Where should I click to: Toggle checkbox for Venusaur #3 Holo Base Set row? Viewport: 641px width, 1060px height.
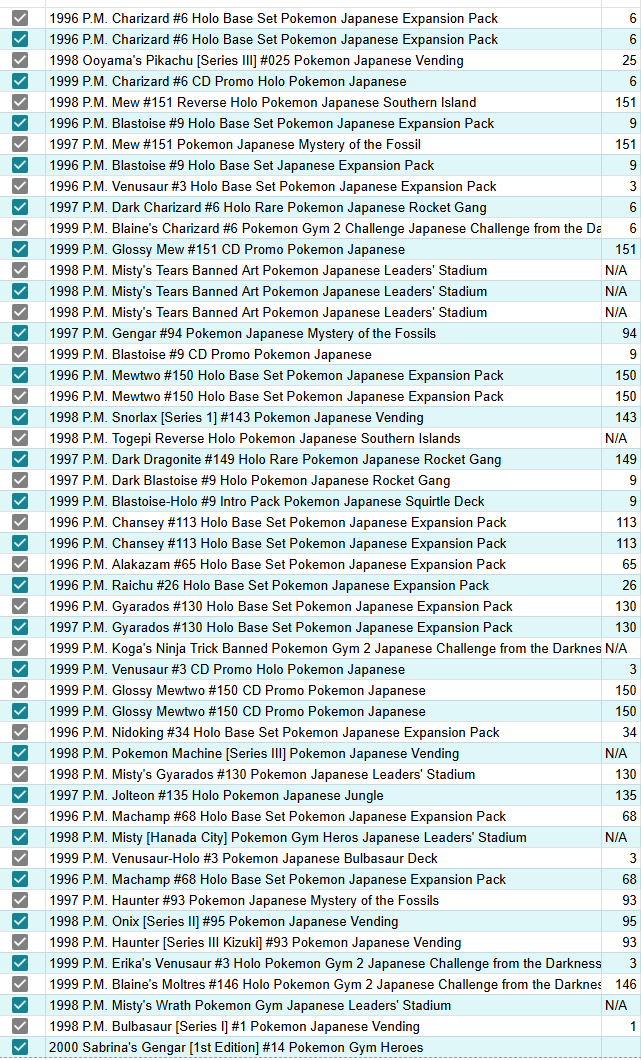(x=20, y=186)
